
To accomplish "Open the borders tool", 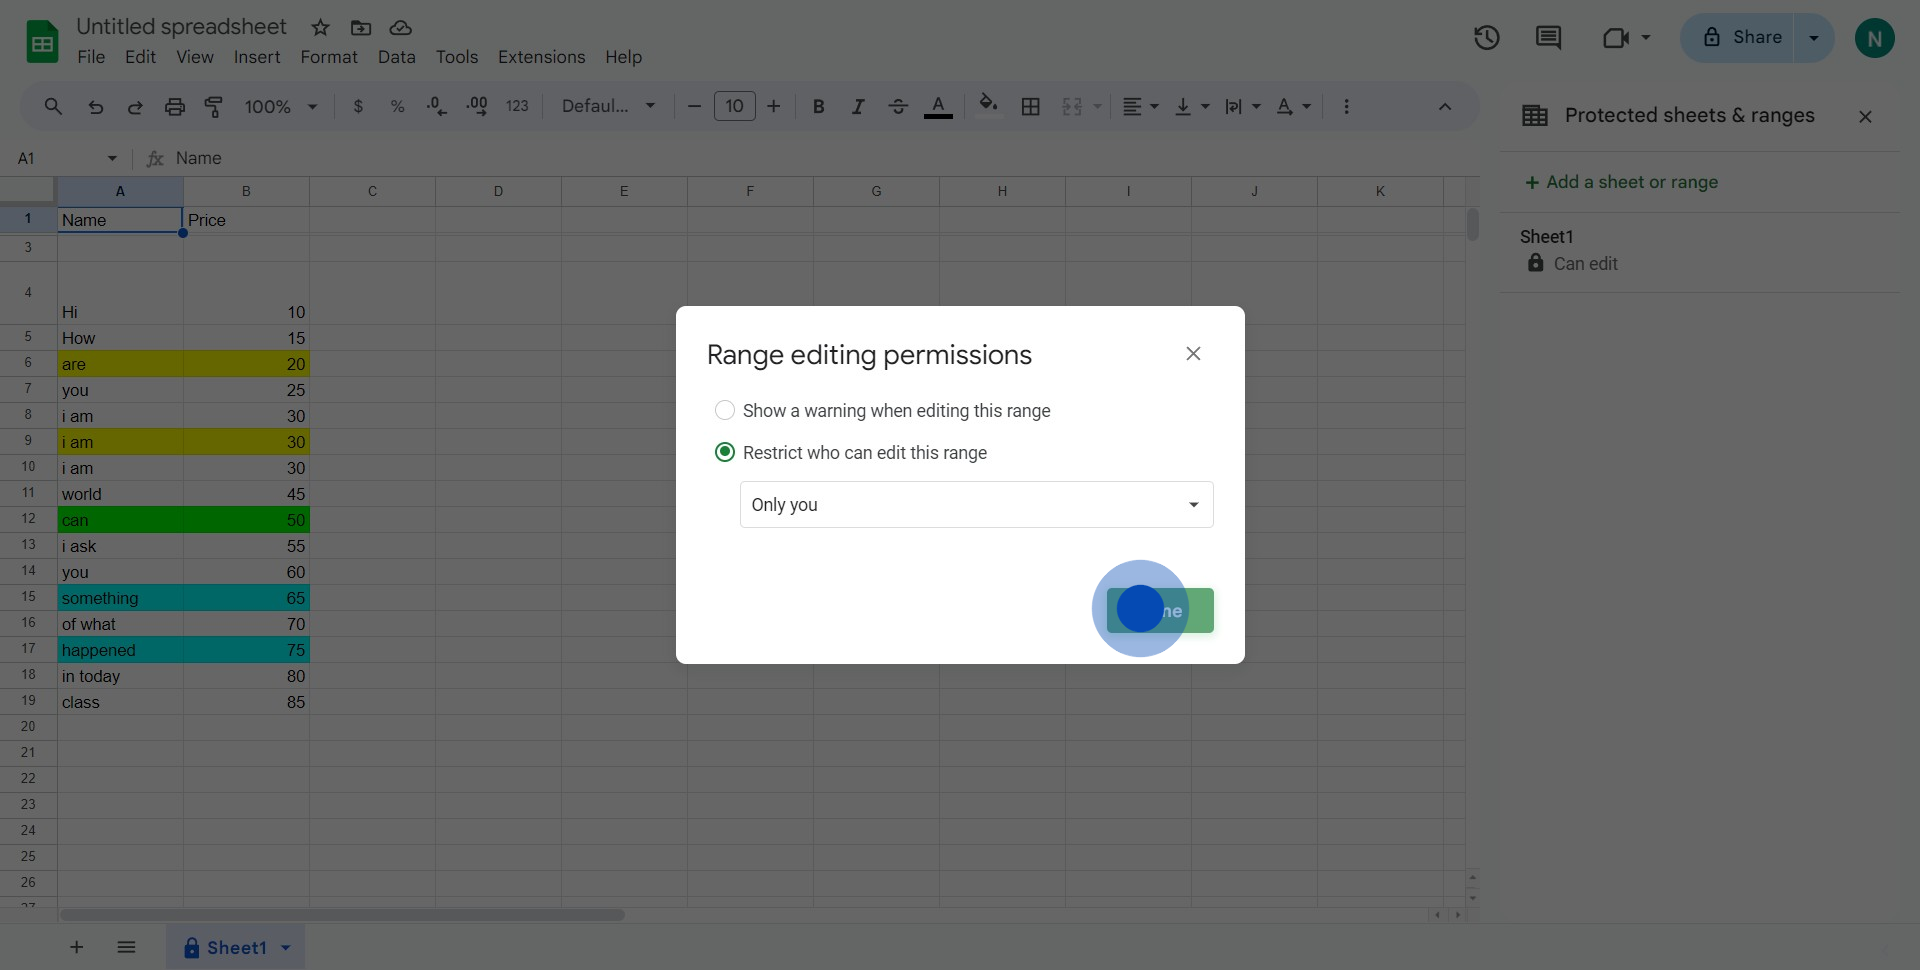I will pos(1031,106).
